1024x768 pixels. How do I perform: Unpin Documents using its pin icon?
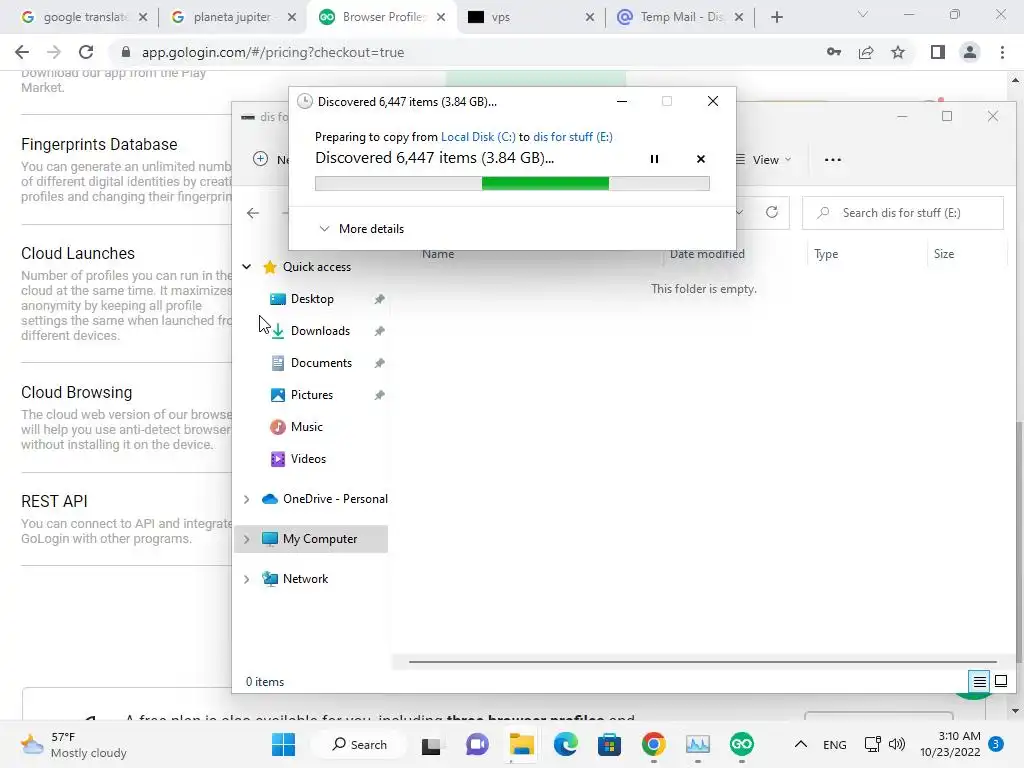click(379, 363)
